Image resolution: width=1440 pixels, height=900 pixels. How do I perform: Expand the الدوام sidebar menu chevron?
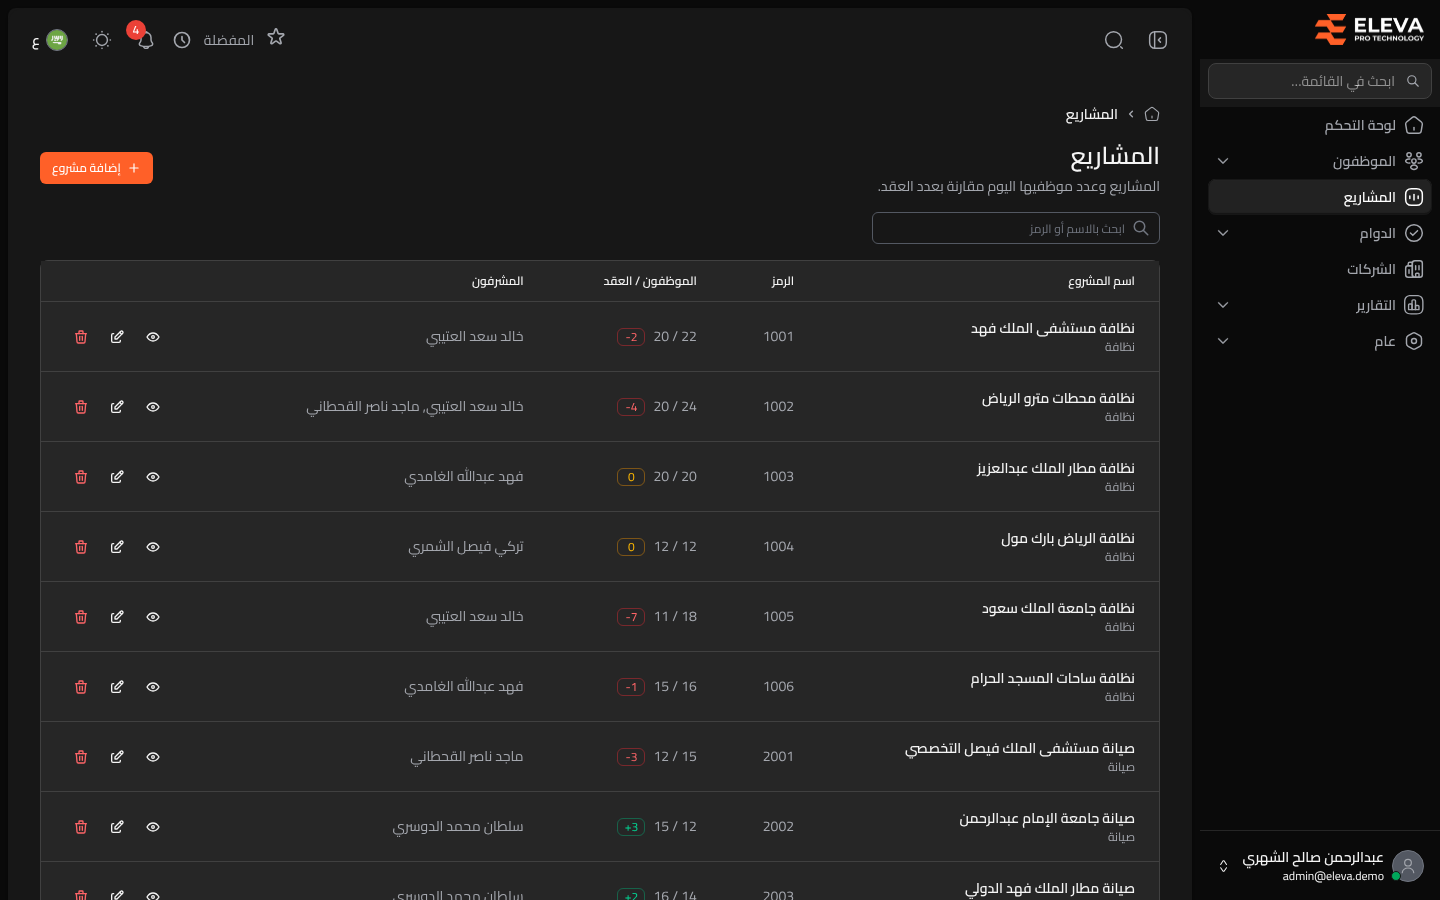click(x=1223, y=233)
